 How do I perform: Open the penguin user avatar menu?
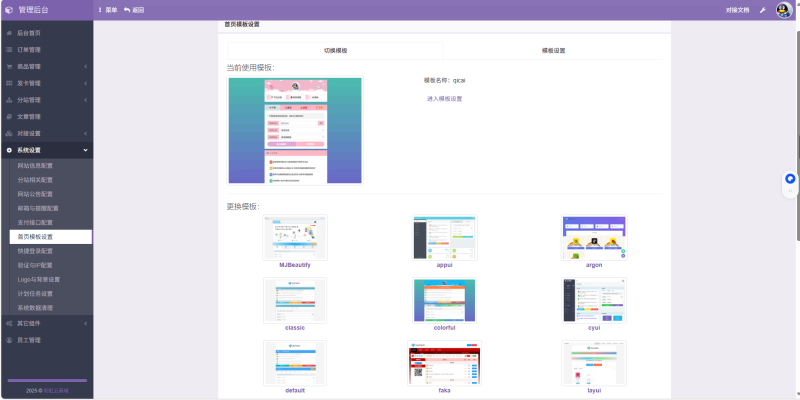coord(784,10)
